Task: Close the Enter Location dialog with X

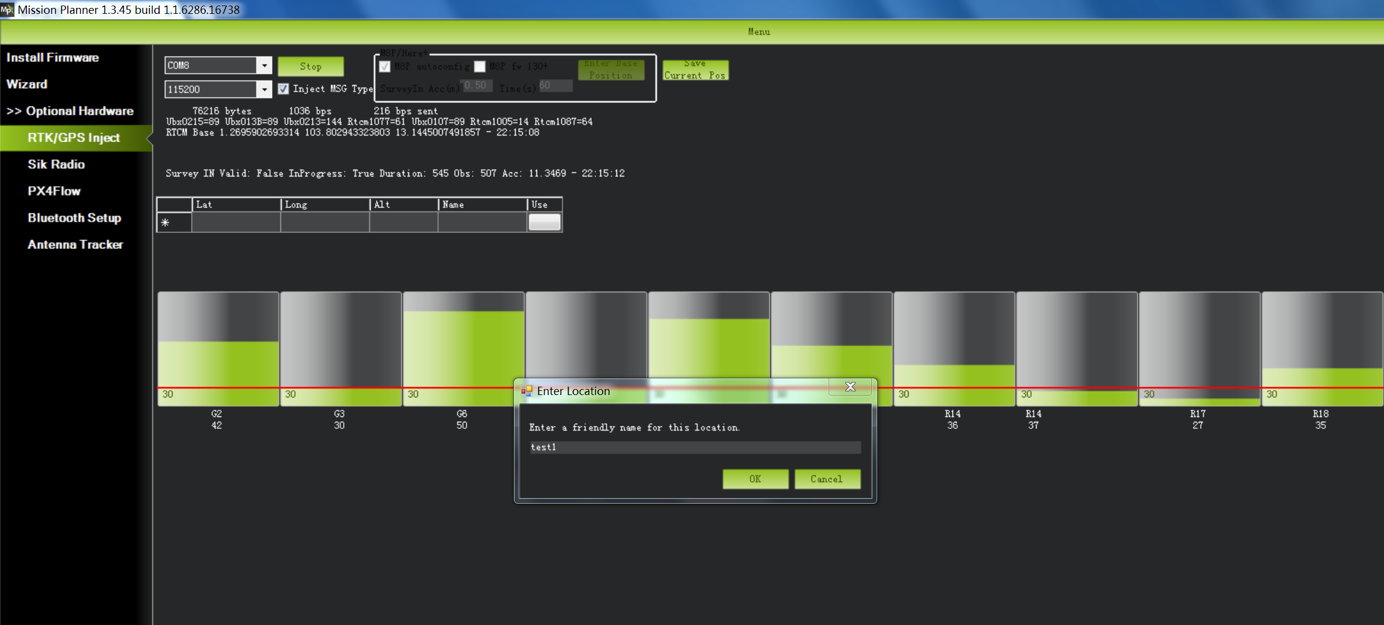Action: tap(850, 387)
